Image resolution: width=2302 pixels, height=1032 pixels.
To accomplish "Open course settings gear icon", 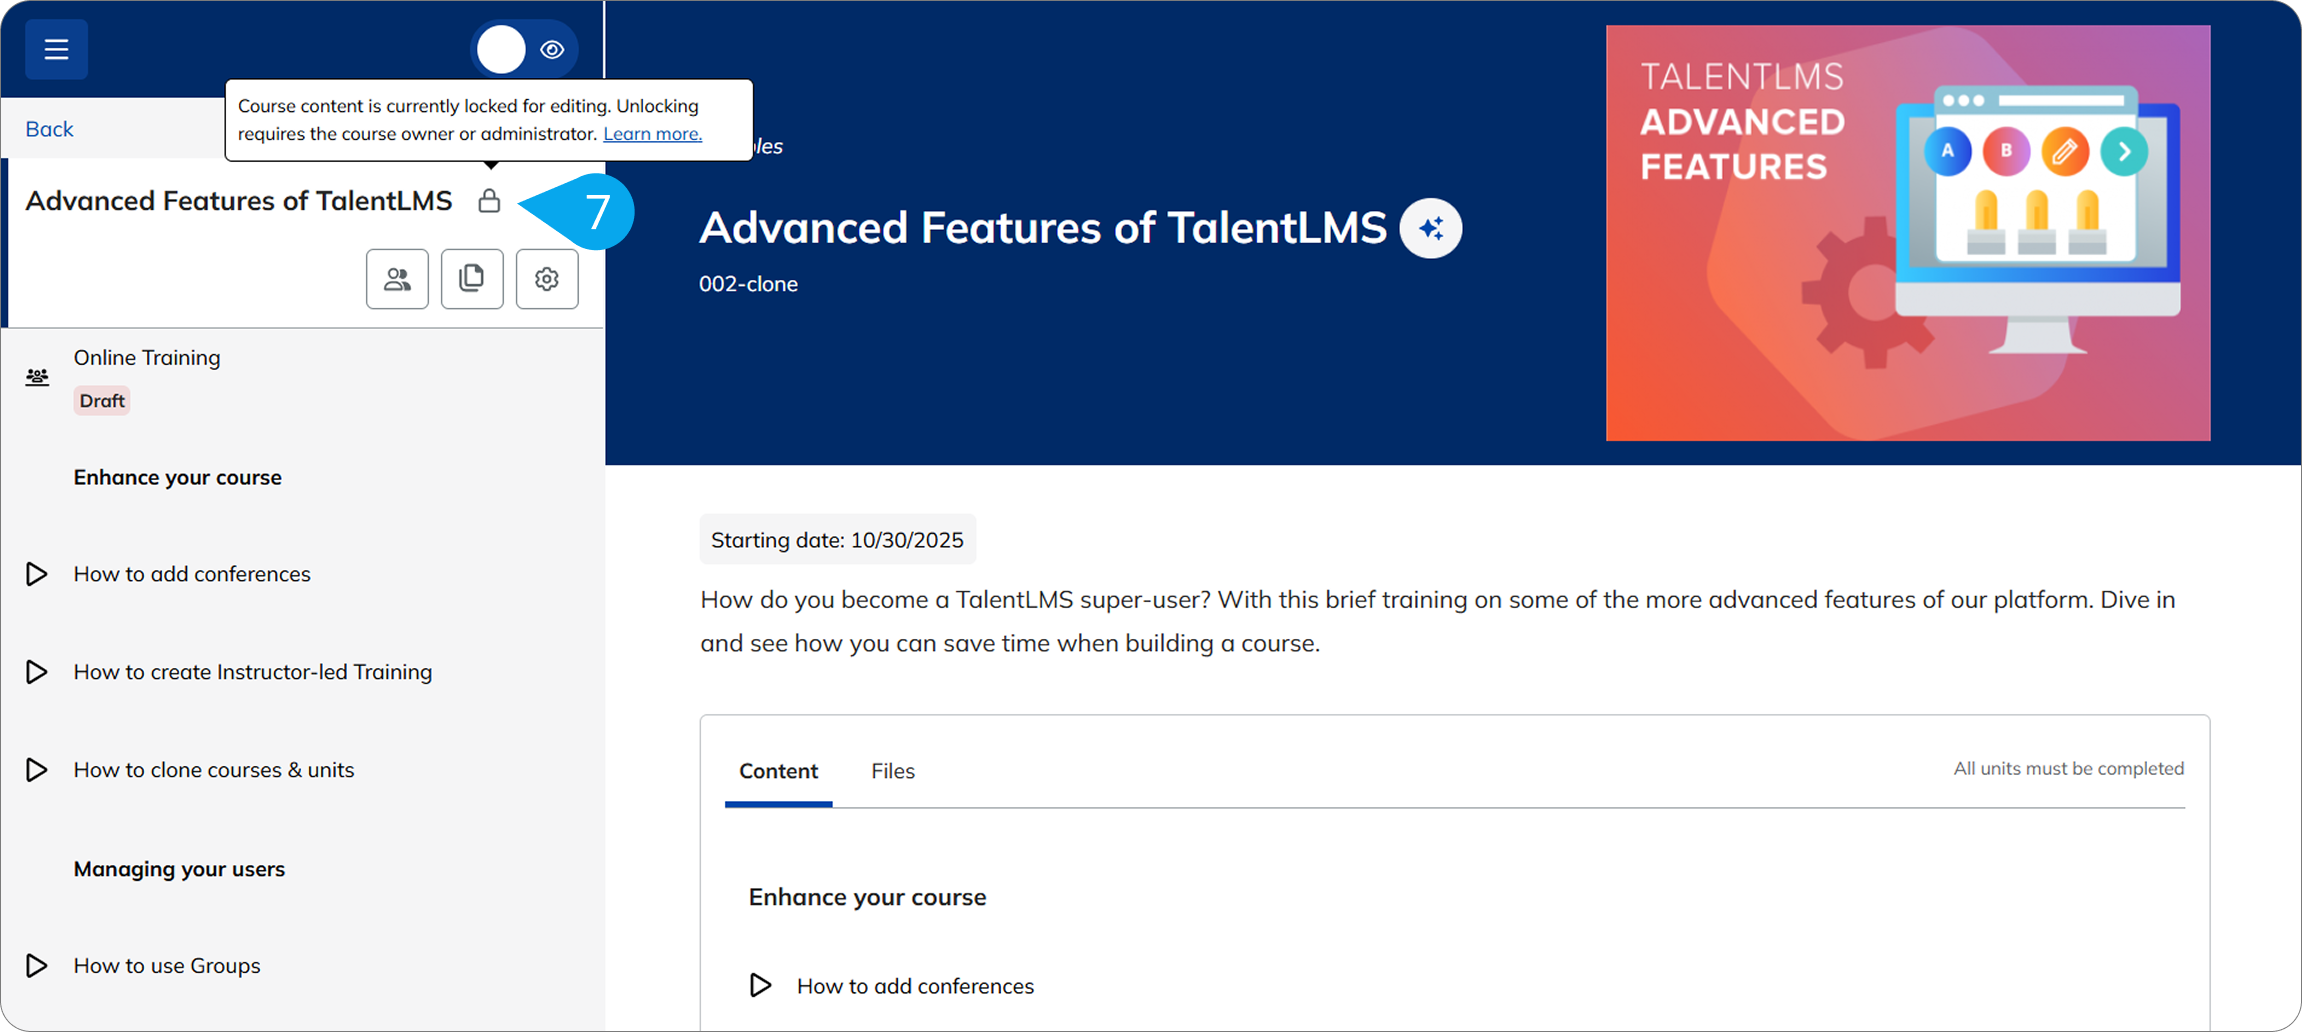I will pos(547,279).
